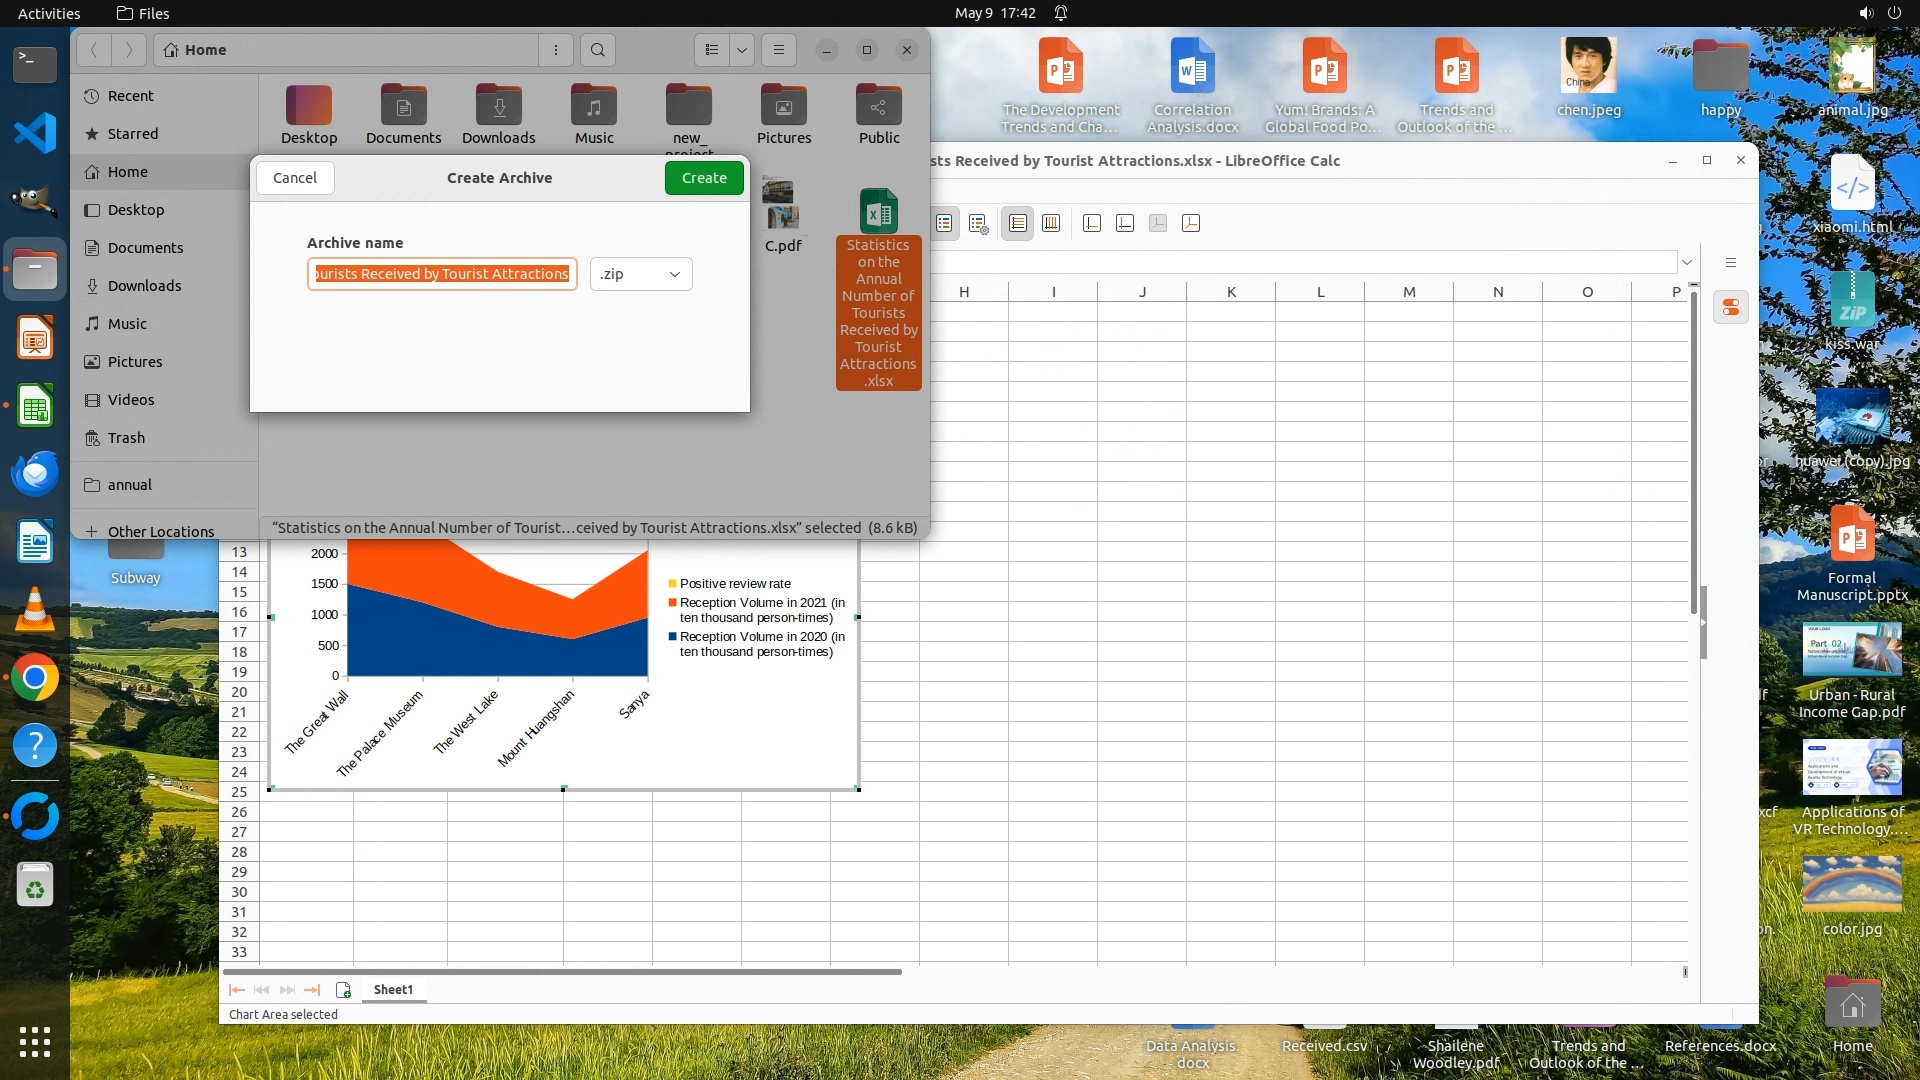Toggle vertical grids in chart toolbar
Viewport: 1920px width, 1080px height.
tap(1051, 223)
